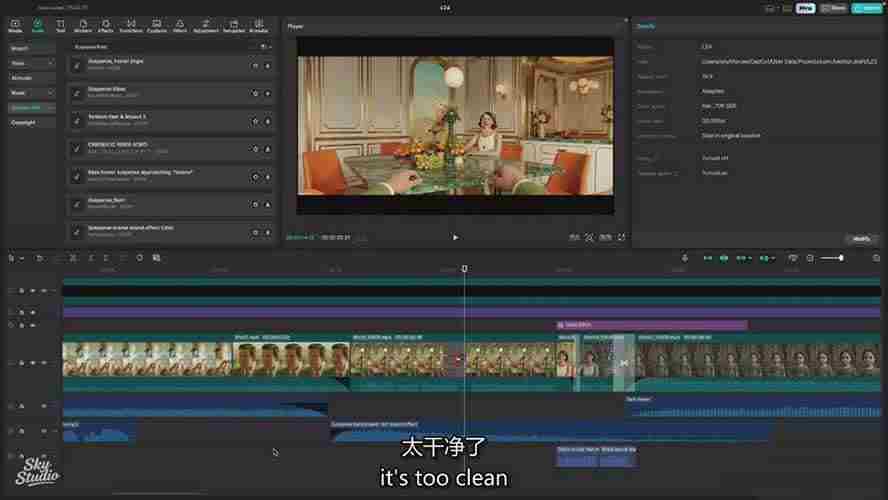Expand the Music category in sidebar
Screen dimensions: 888x500
(30, 92)
